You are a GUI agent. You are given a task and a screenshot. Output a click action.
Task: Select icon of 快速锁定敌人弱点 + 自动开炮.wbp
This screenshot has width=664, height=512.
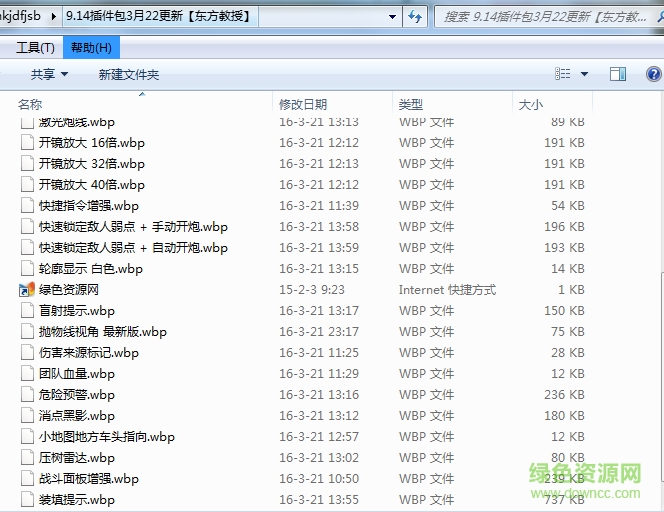click(x=28, y=247)
